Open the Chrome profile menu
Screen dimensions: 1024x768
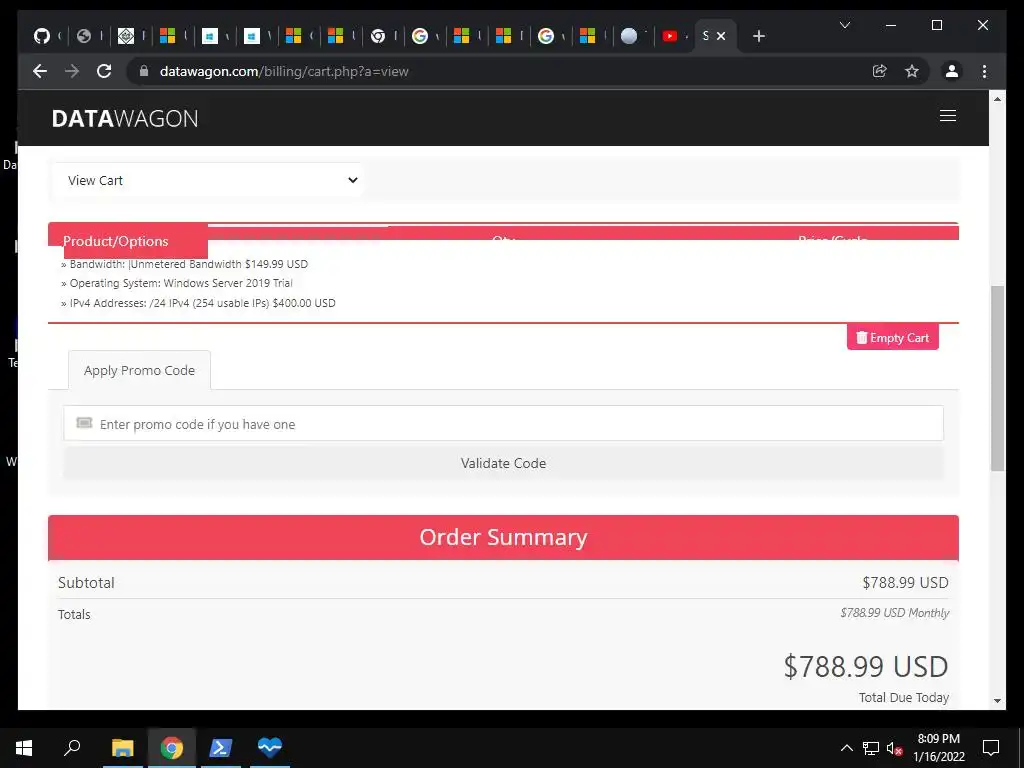pyautogui.click(x=952, y=71)
